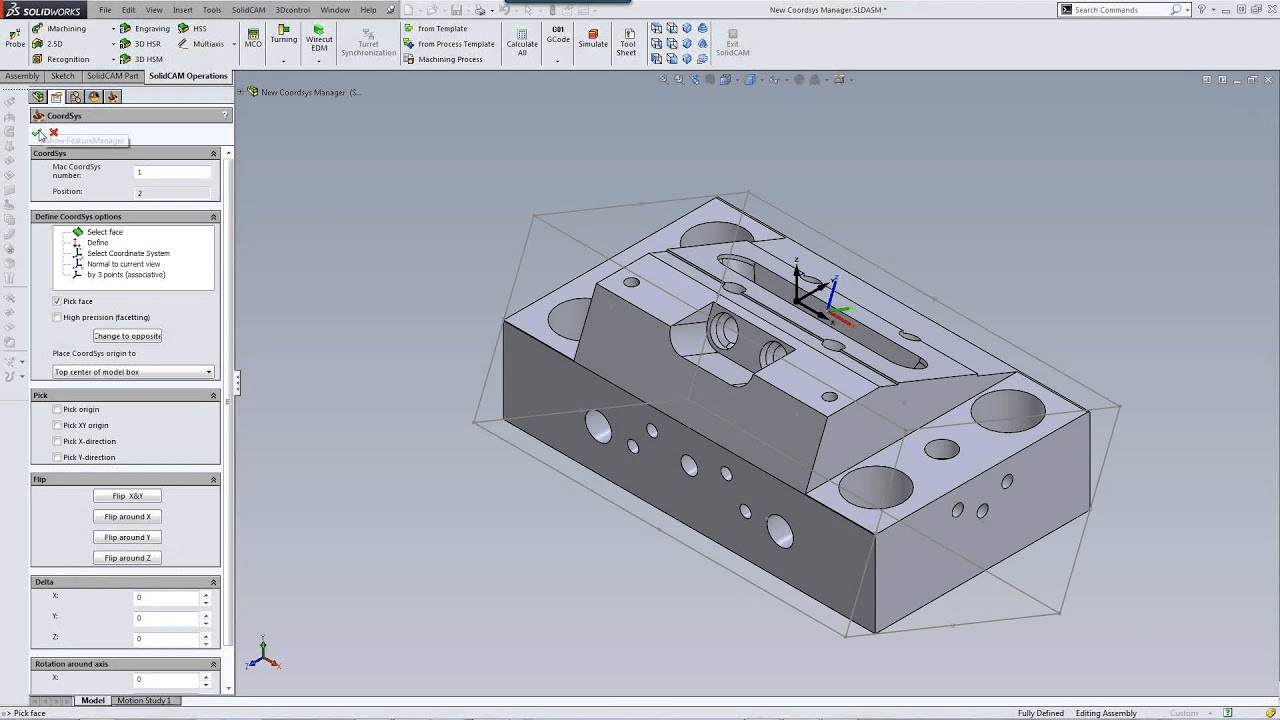Open Machining Process
Image resolution: width=1280 pixels, height=720 pixels.
[443, 59]
